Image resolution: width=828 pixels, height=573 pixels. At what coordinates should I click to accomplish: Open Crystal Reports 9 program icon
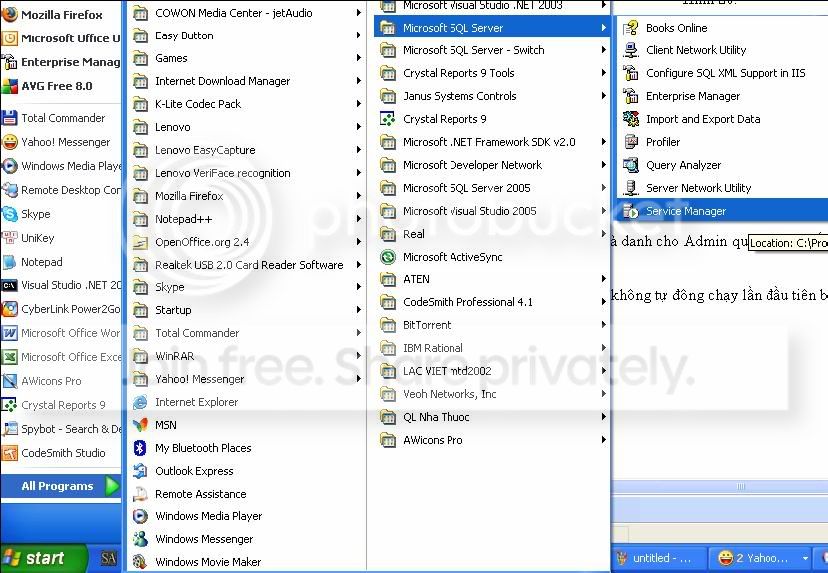[x=388, y=119]
